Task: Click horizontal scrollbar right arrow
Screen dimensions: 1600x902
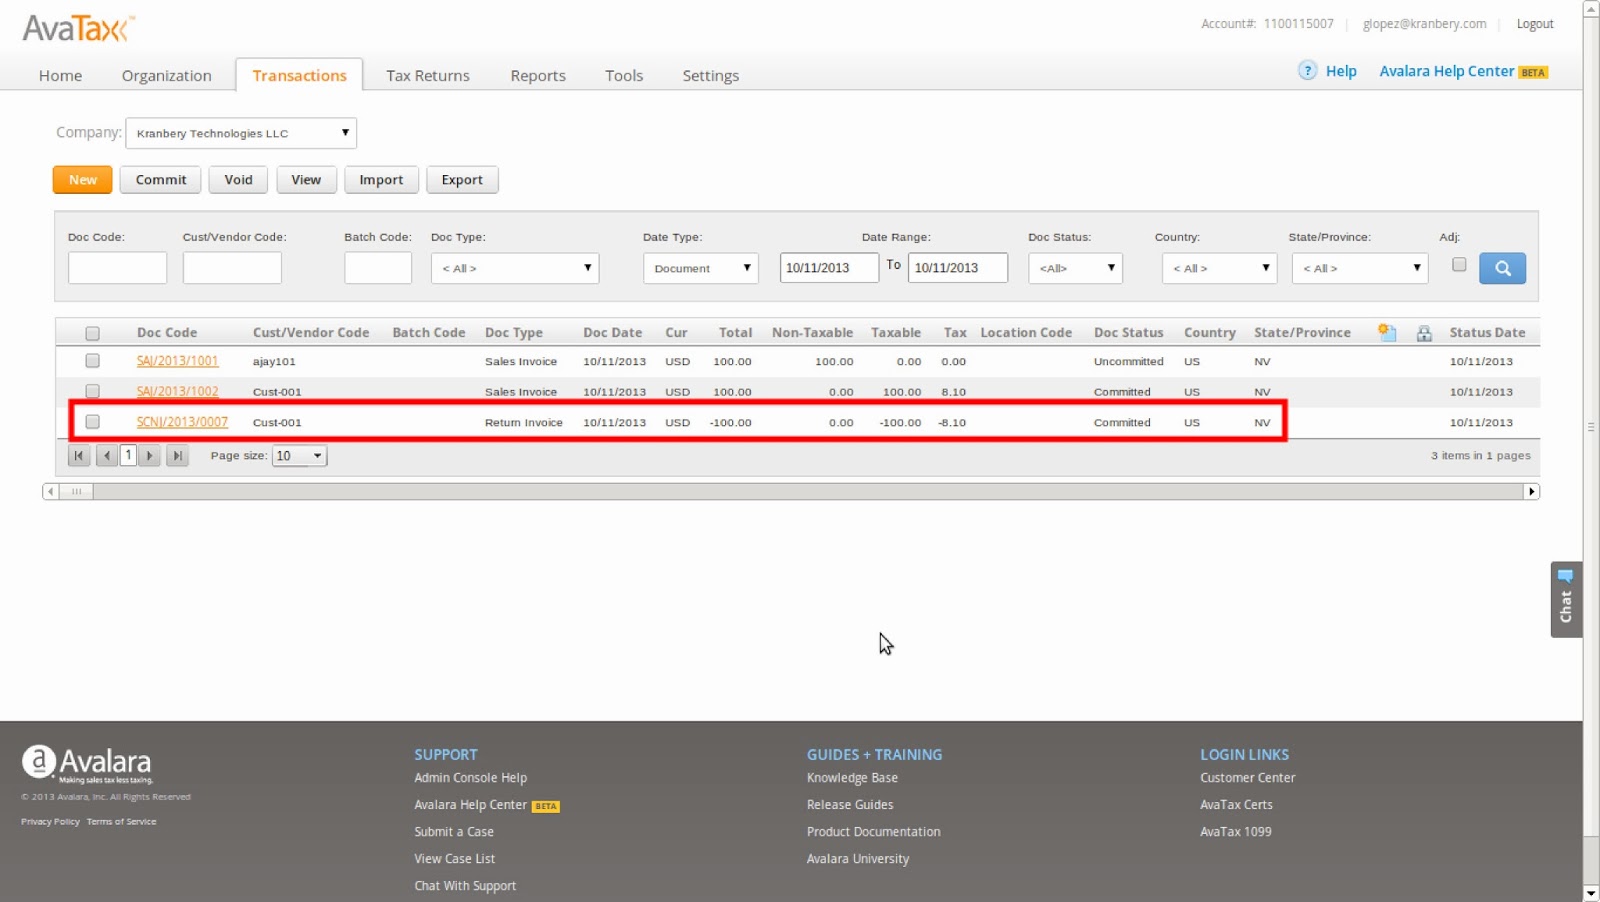Action: (x=1531, y=491)
